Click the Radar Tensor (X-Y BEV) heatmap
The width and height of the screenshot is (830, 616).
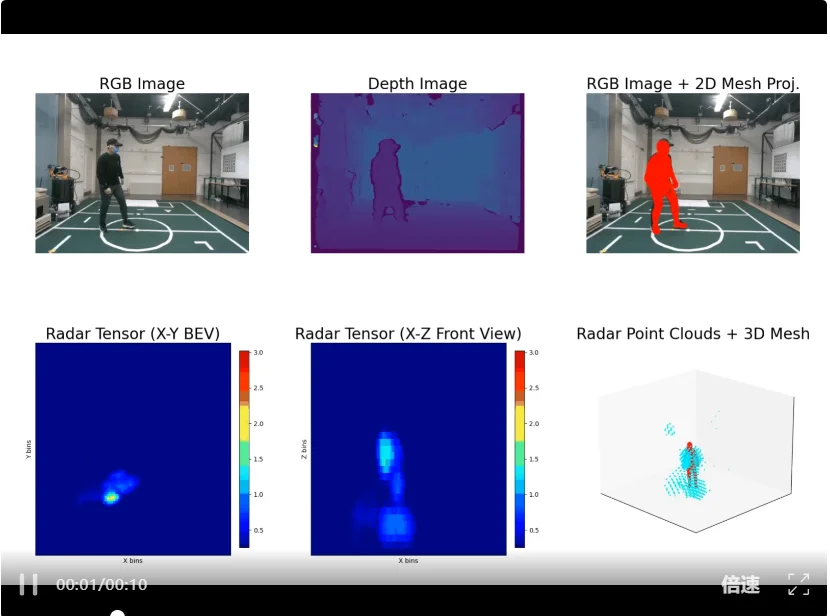coord(135,448)
